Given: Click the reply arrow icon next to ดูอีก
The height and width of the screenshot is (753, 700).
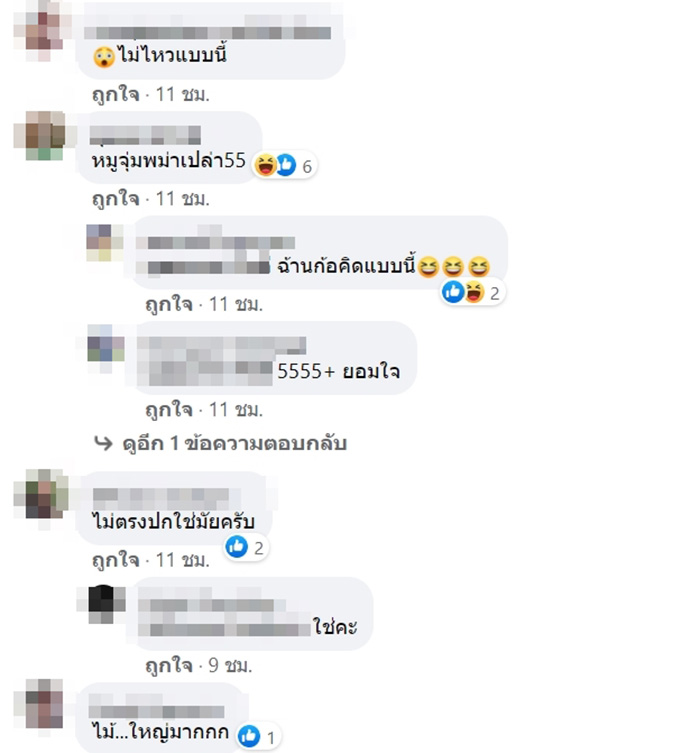Looking at the screenshot, I should coord(103,443).
